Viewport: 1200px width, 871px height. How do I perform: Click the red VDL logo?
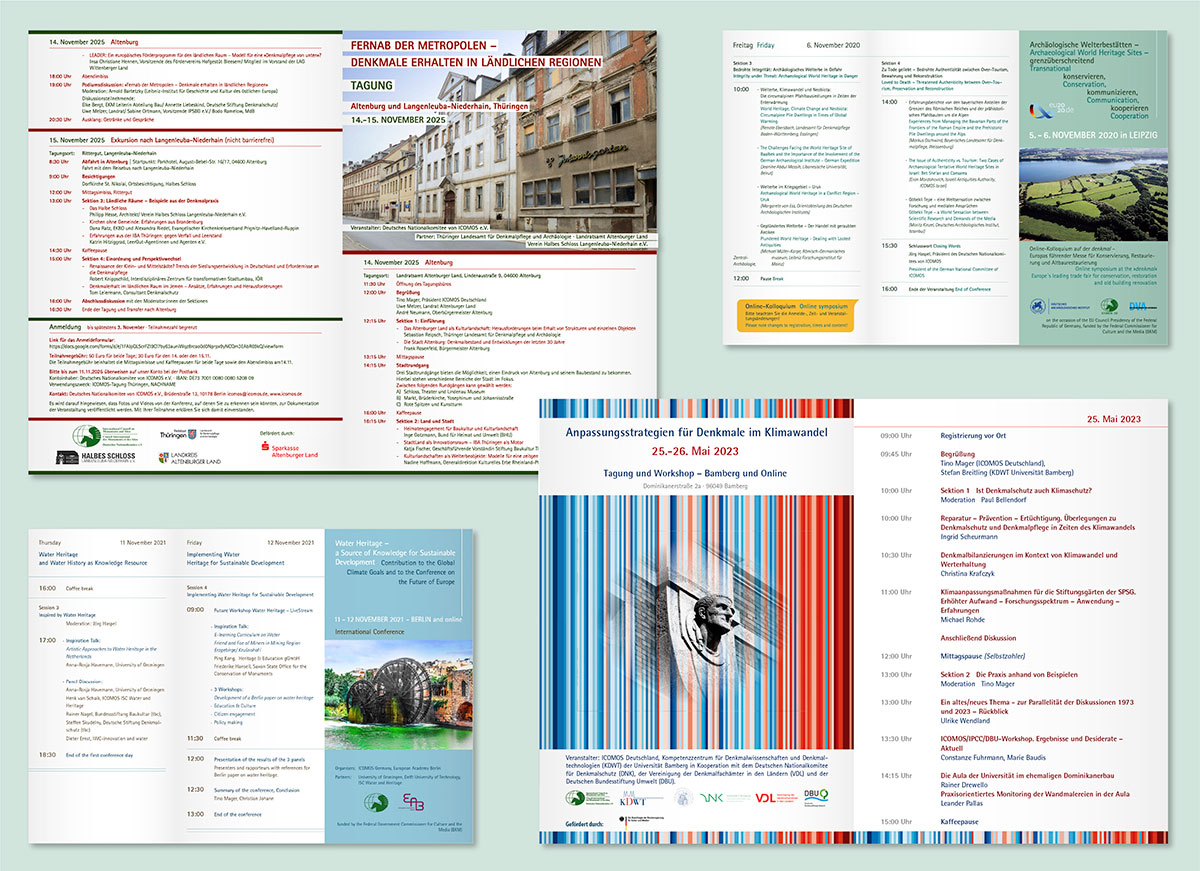click(764, 798)
